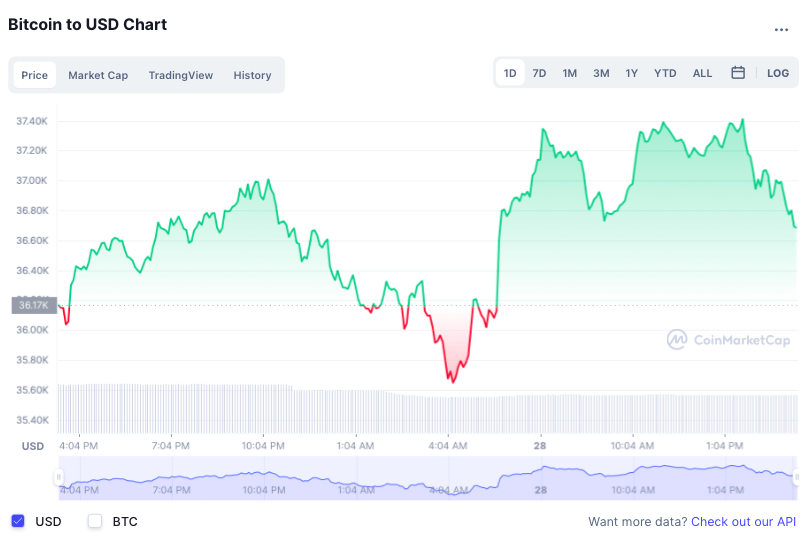Check the USD currency checkbox

point(18,521)
